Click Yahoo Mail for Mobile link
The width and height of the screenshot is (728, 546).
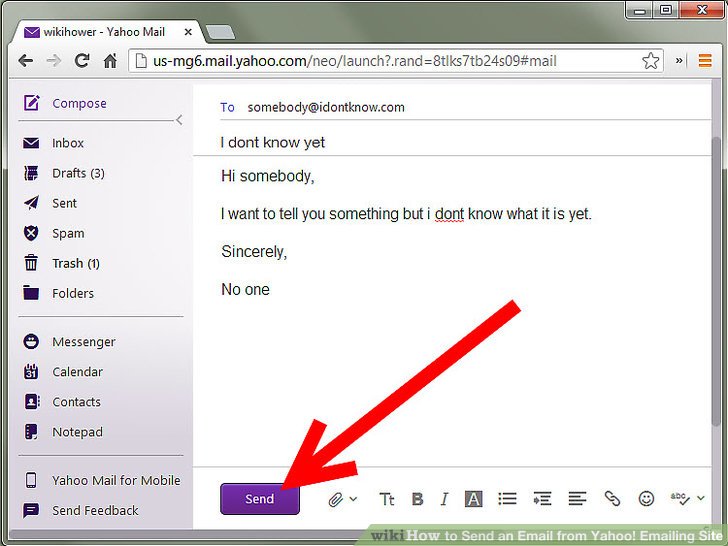click(x=116, y=480)
